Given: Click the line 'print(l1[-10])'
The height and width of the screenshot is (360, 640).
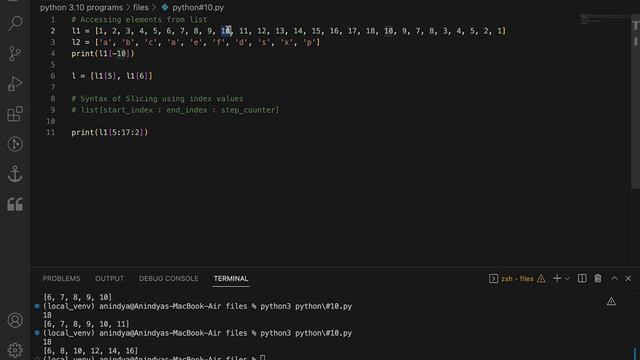Looking at the screenshot, I should click(x=103, y=53).
